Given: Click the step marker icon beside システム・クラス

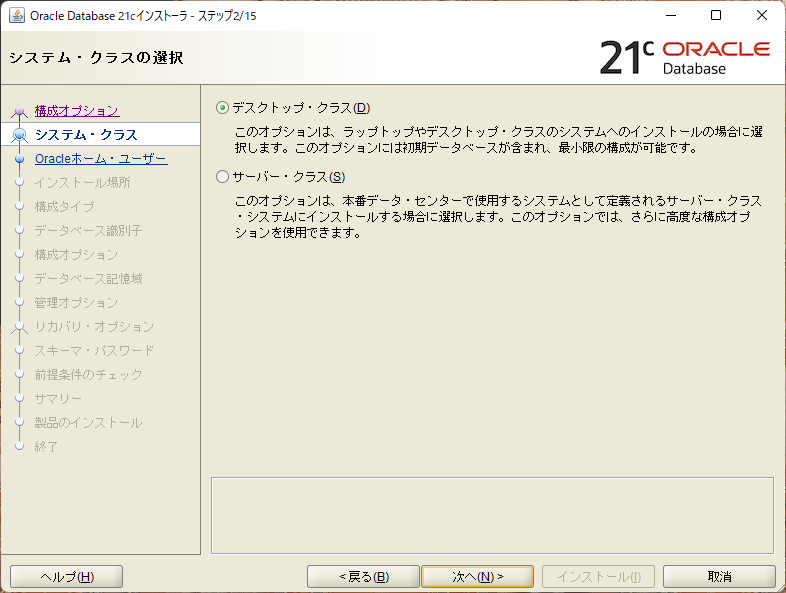Looking at the screenshot, I should click(20, 135).
